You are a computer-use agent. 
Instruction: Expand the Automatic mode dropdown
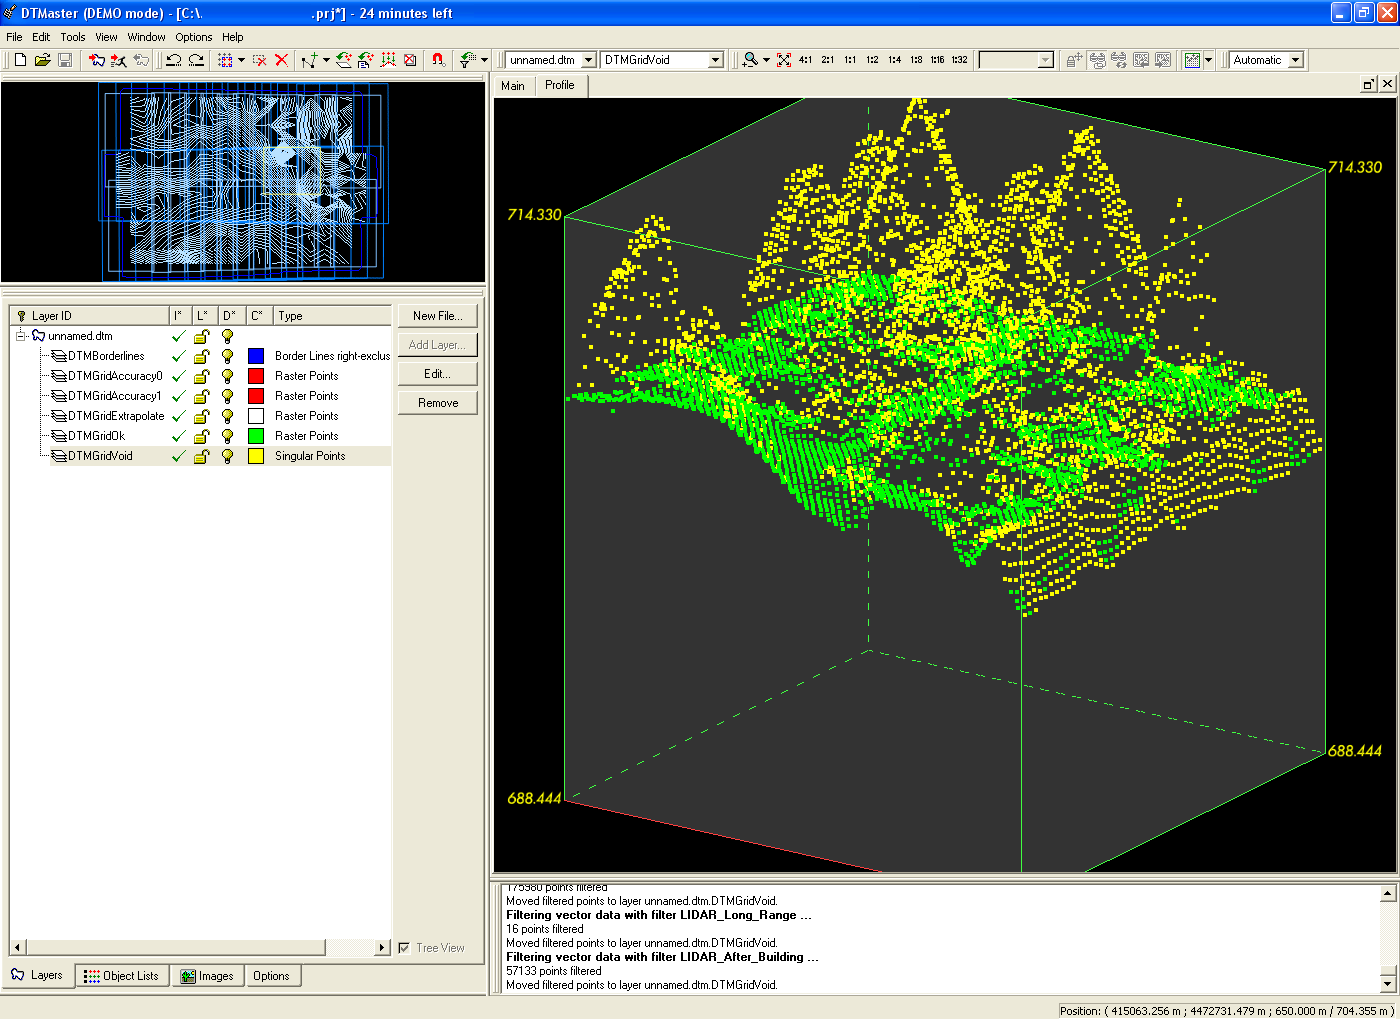1296,60
